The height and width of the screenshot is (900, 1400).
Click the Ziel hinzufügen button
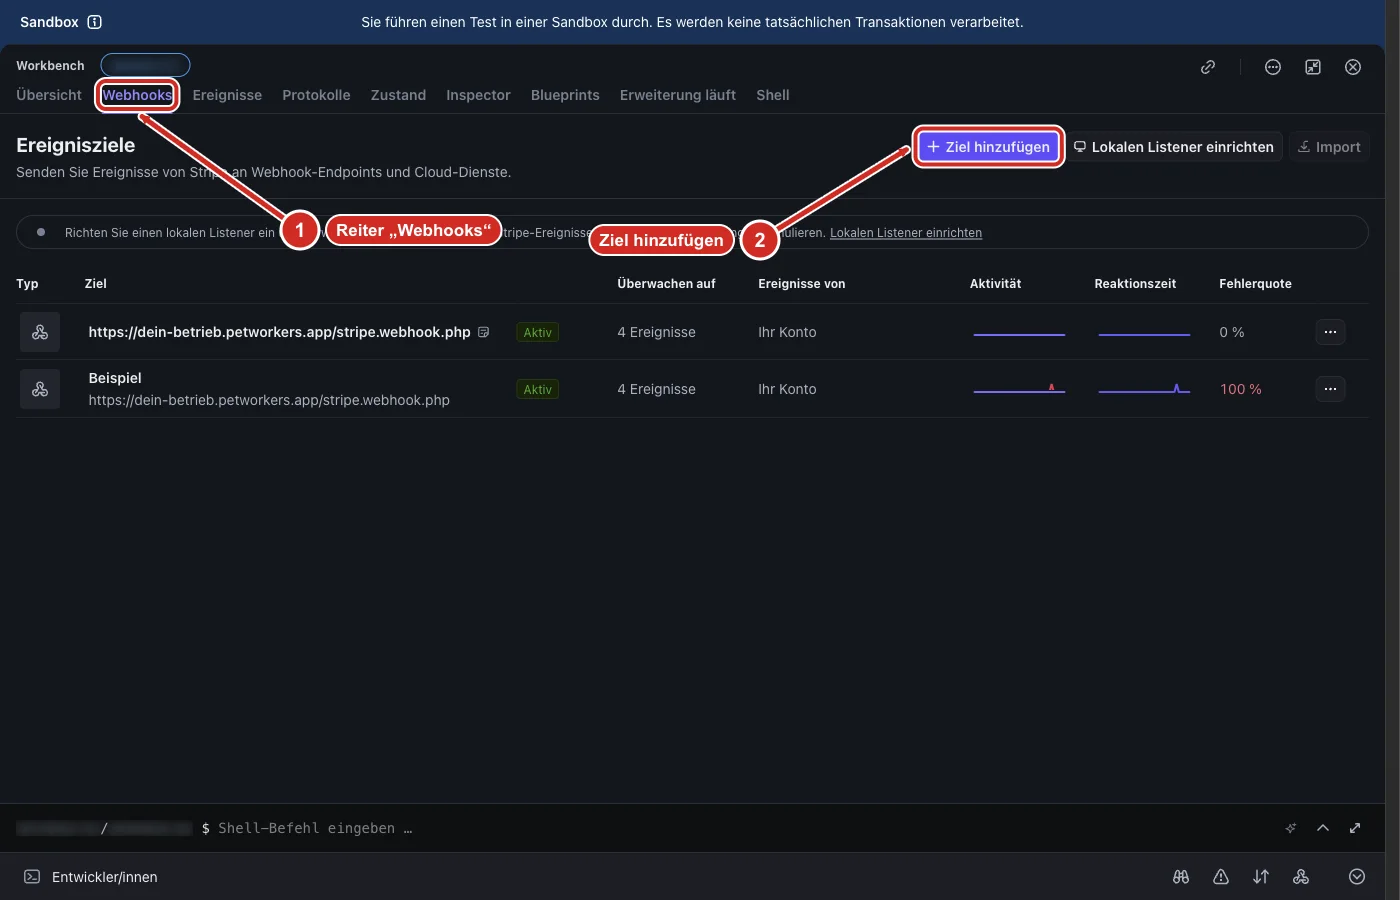pyautogui.click(x=988, y=147)
